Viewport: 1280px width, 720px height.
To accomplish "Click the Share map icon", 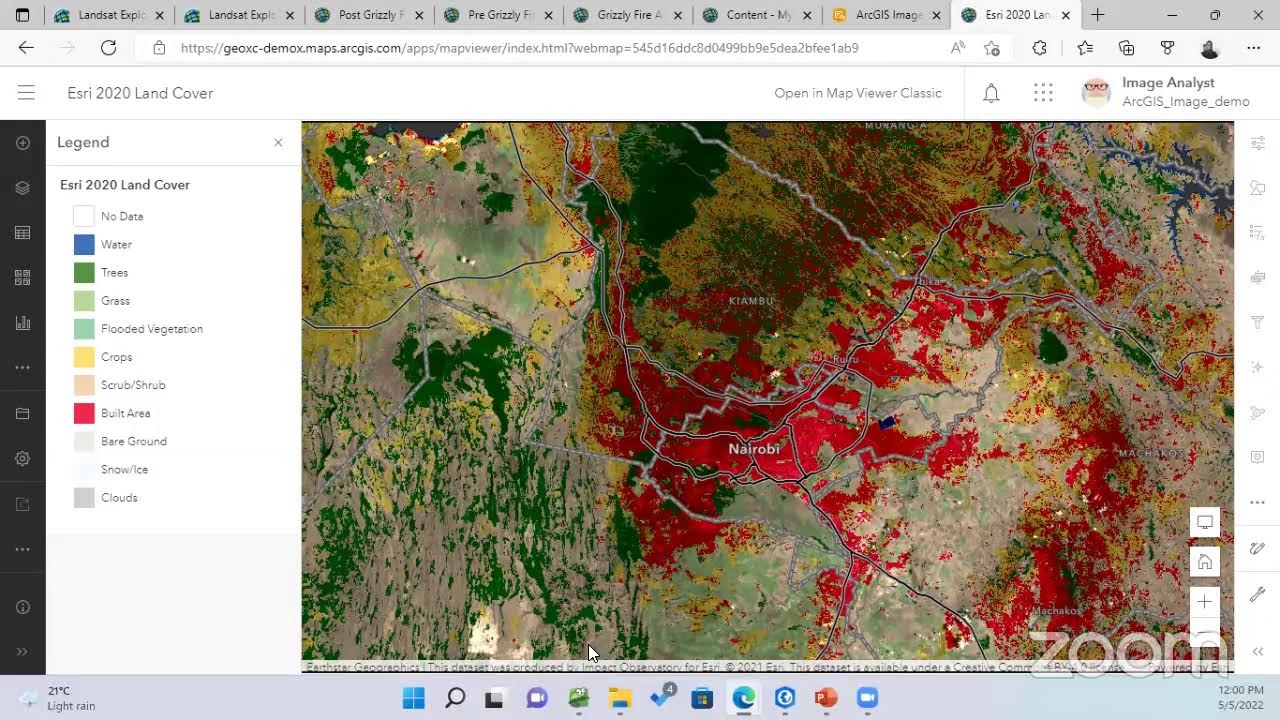I will click(22, 504).
